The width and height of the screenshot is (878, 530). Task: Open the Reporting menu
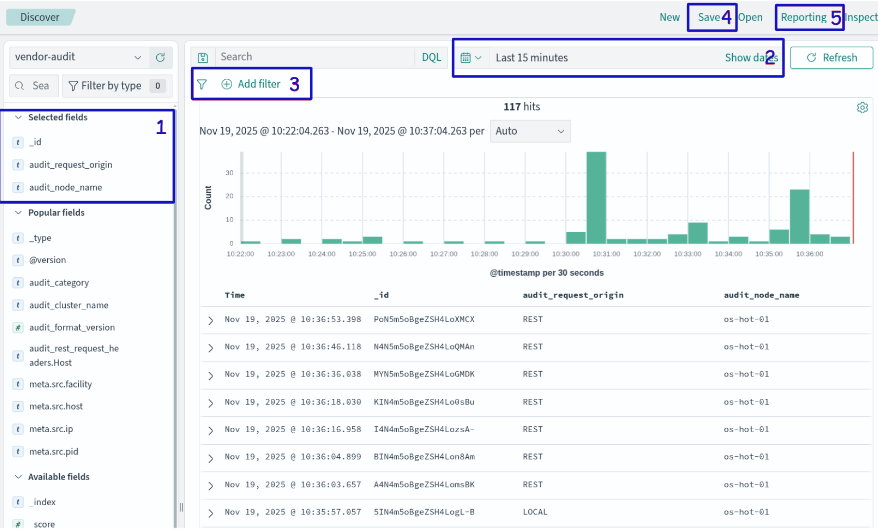(x=803, y=18)
